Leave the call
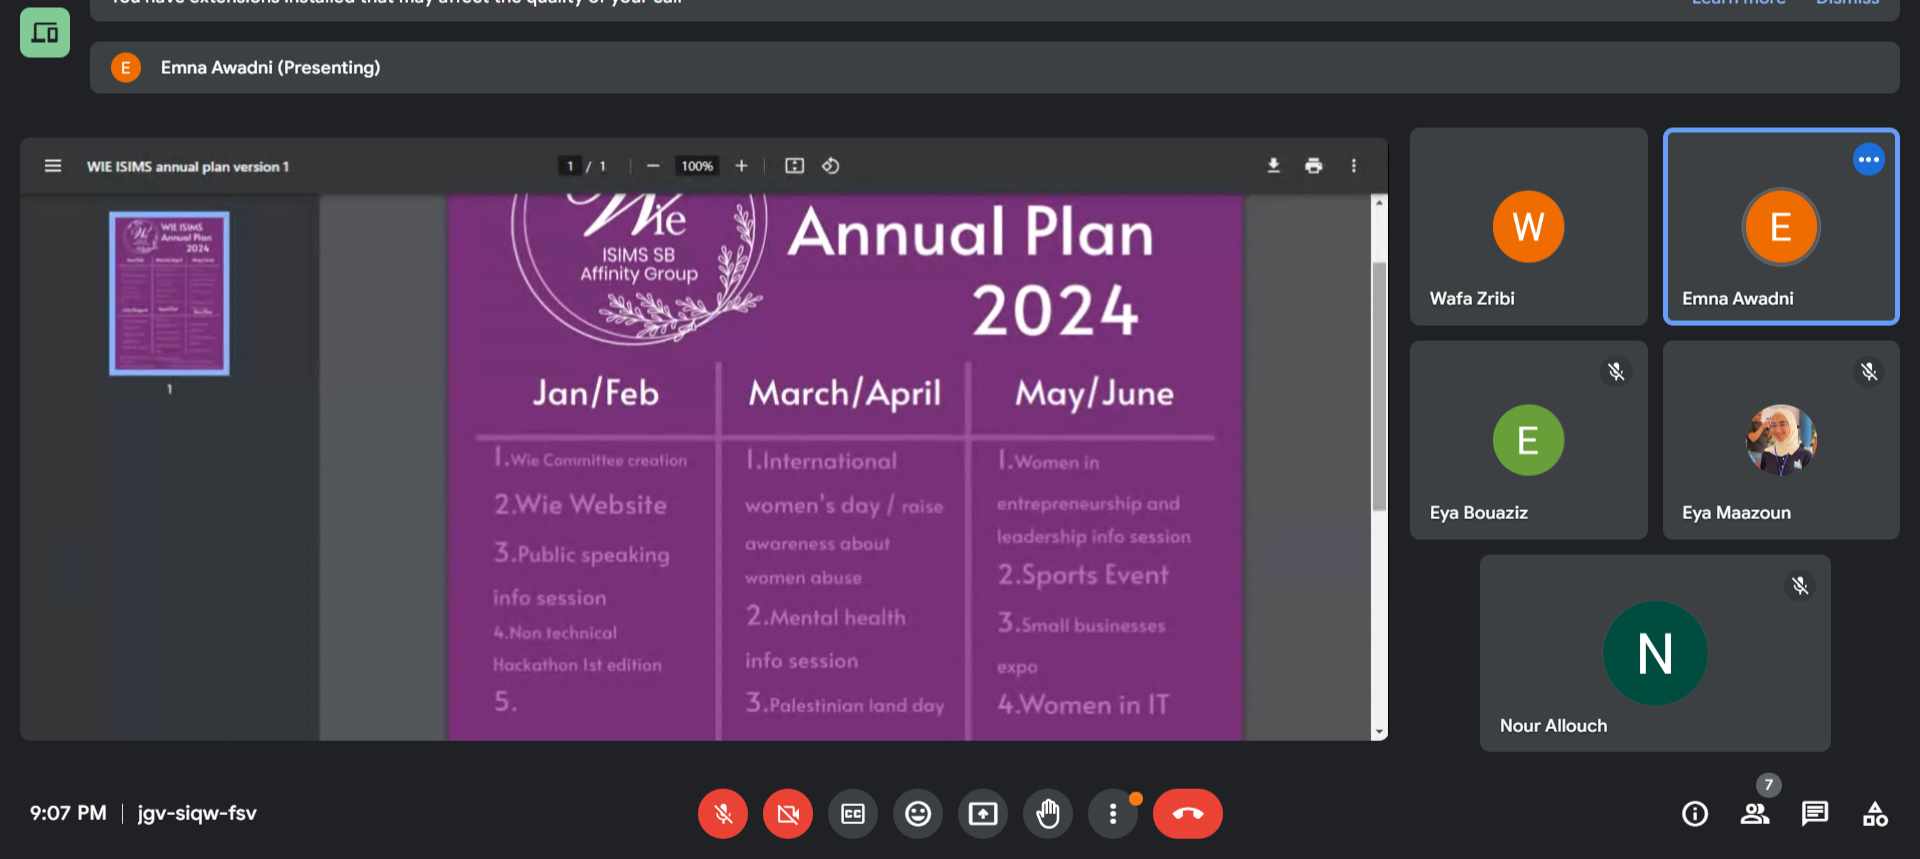This screenshot has height=859, width=1920. tap(1187, 814)
